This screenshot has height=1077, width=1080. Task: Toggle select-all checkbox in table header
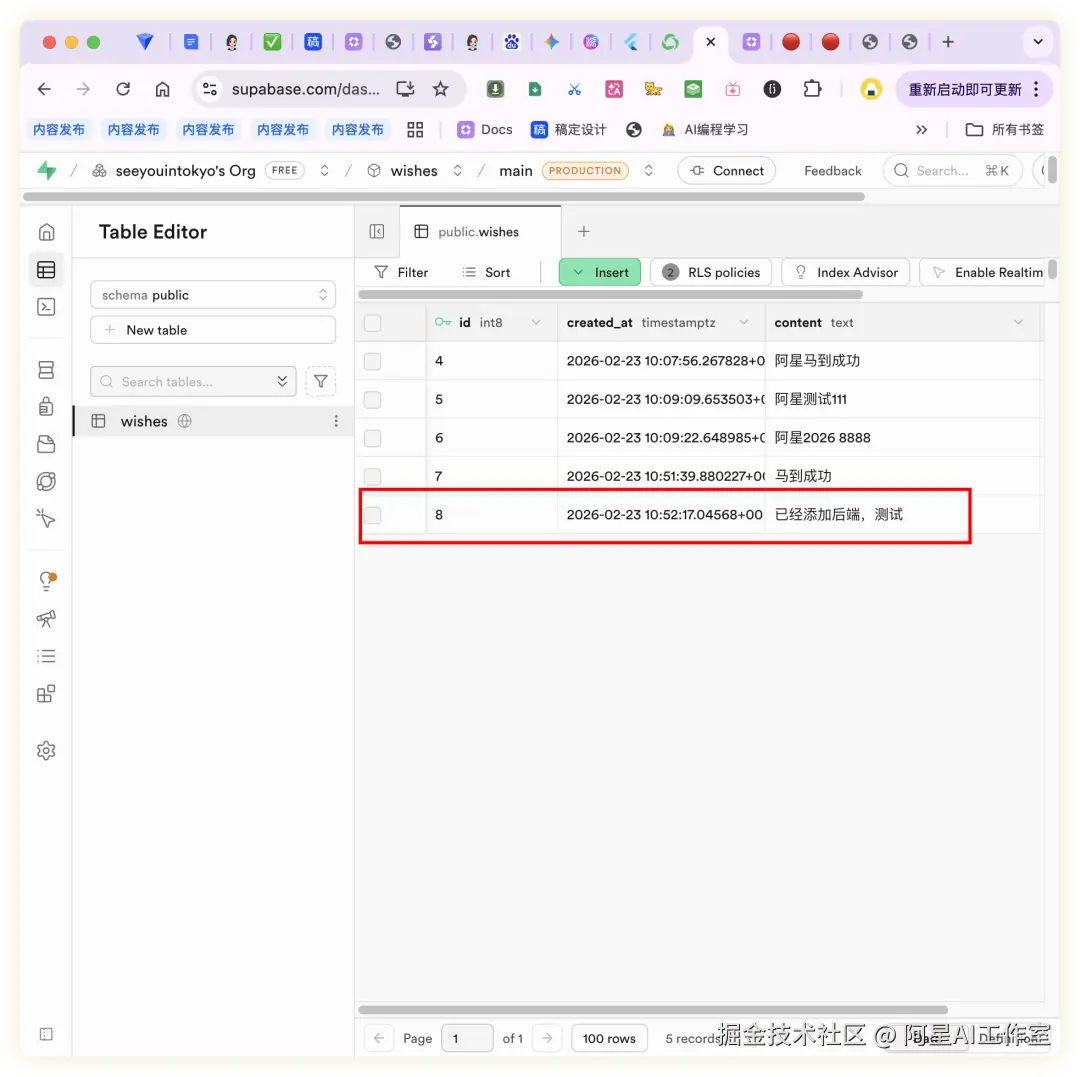373,322
